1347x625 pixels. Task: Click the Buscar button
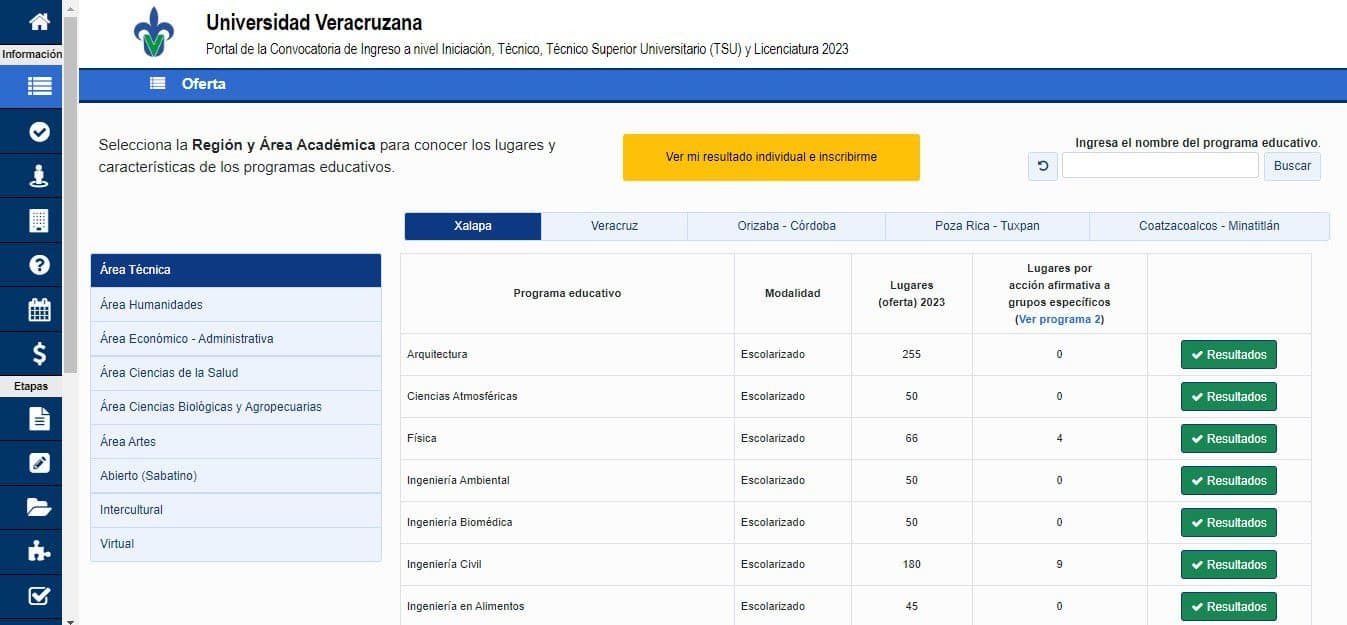point(1292,166)
